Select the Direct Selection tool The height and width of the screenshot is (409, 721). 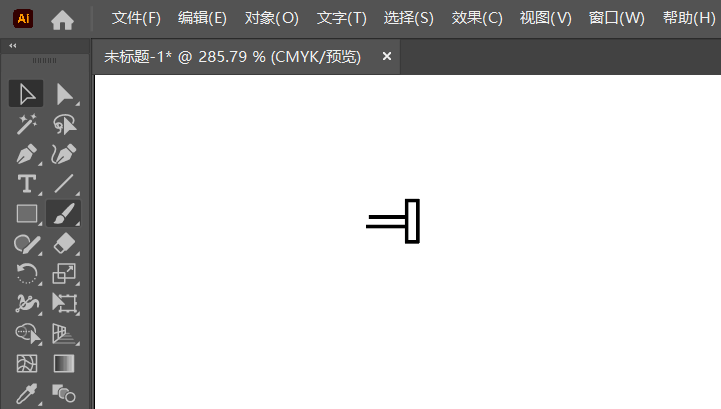pos(64,94)
